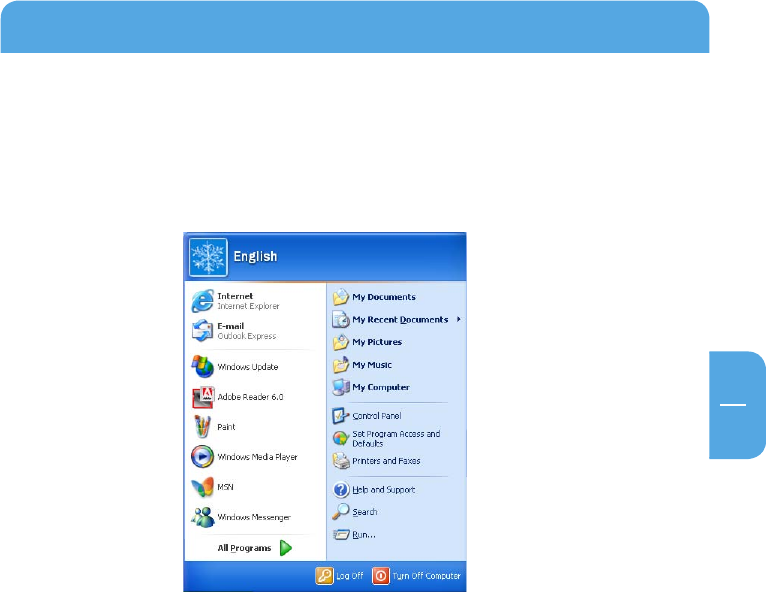Viewport: 766px width, 592px height.
Task: Launch Windows Update via its icon
Action: 202,366
